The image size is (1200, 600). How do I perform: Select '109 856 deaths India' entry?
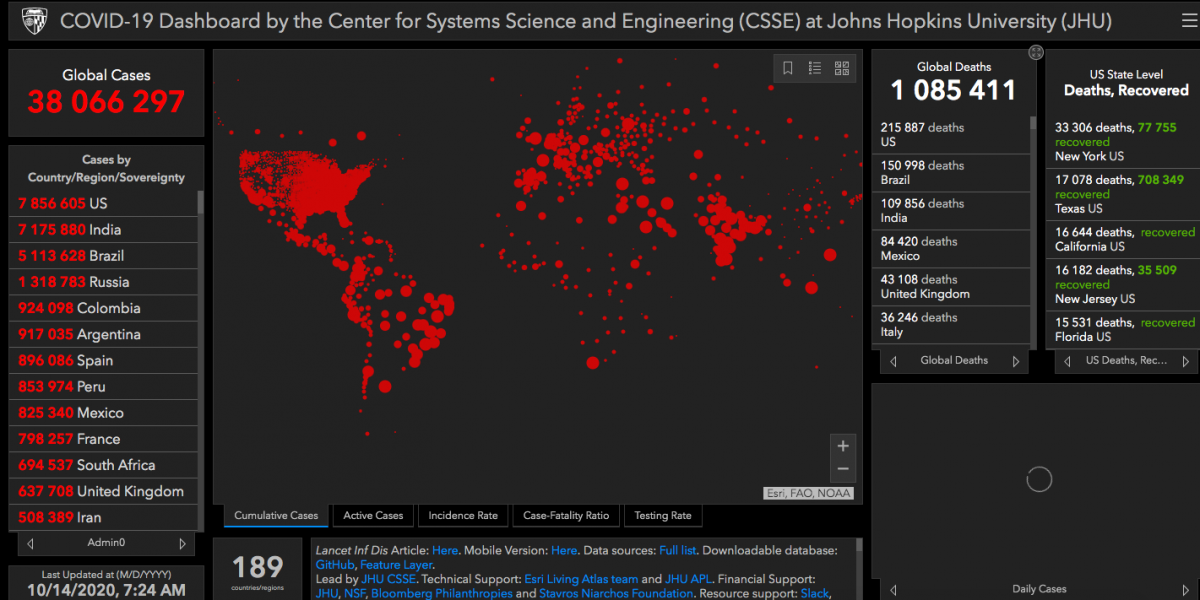(952, 211)
